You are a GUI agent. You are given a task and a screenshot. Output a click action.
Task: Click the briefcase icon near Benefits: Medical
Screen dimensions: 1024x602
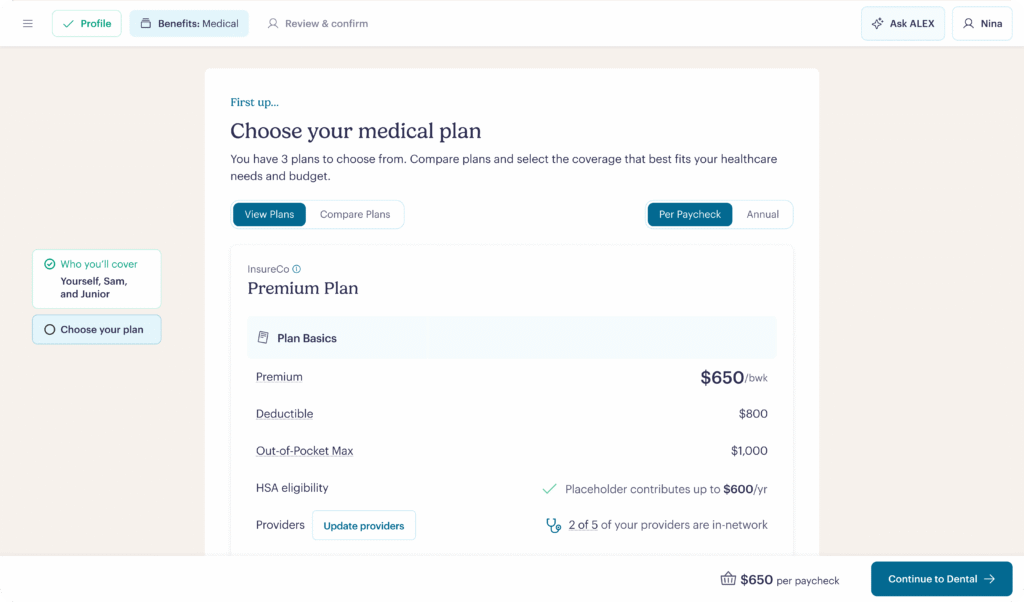148,22
